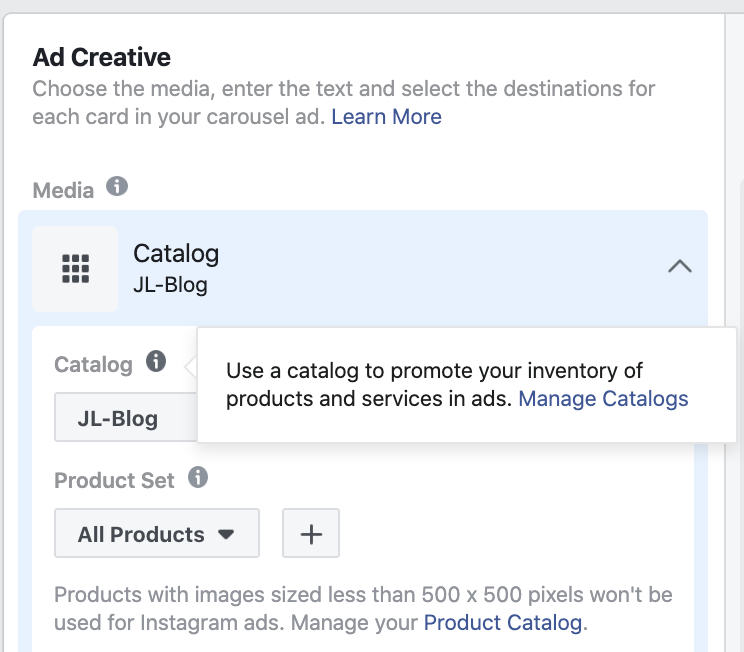The image size is (744, 652).
Task: Click the Product Set field label
Action: coord(114,481)
